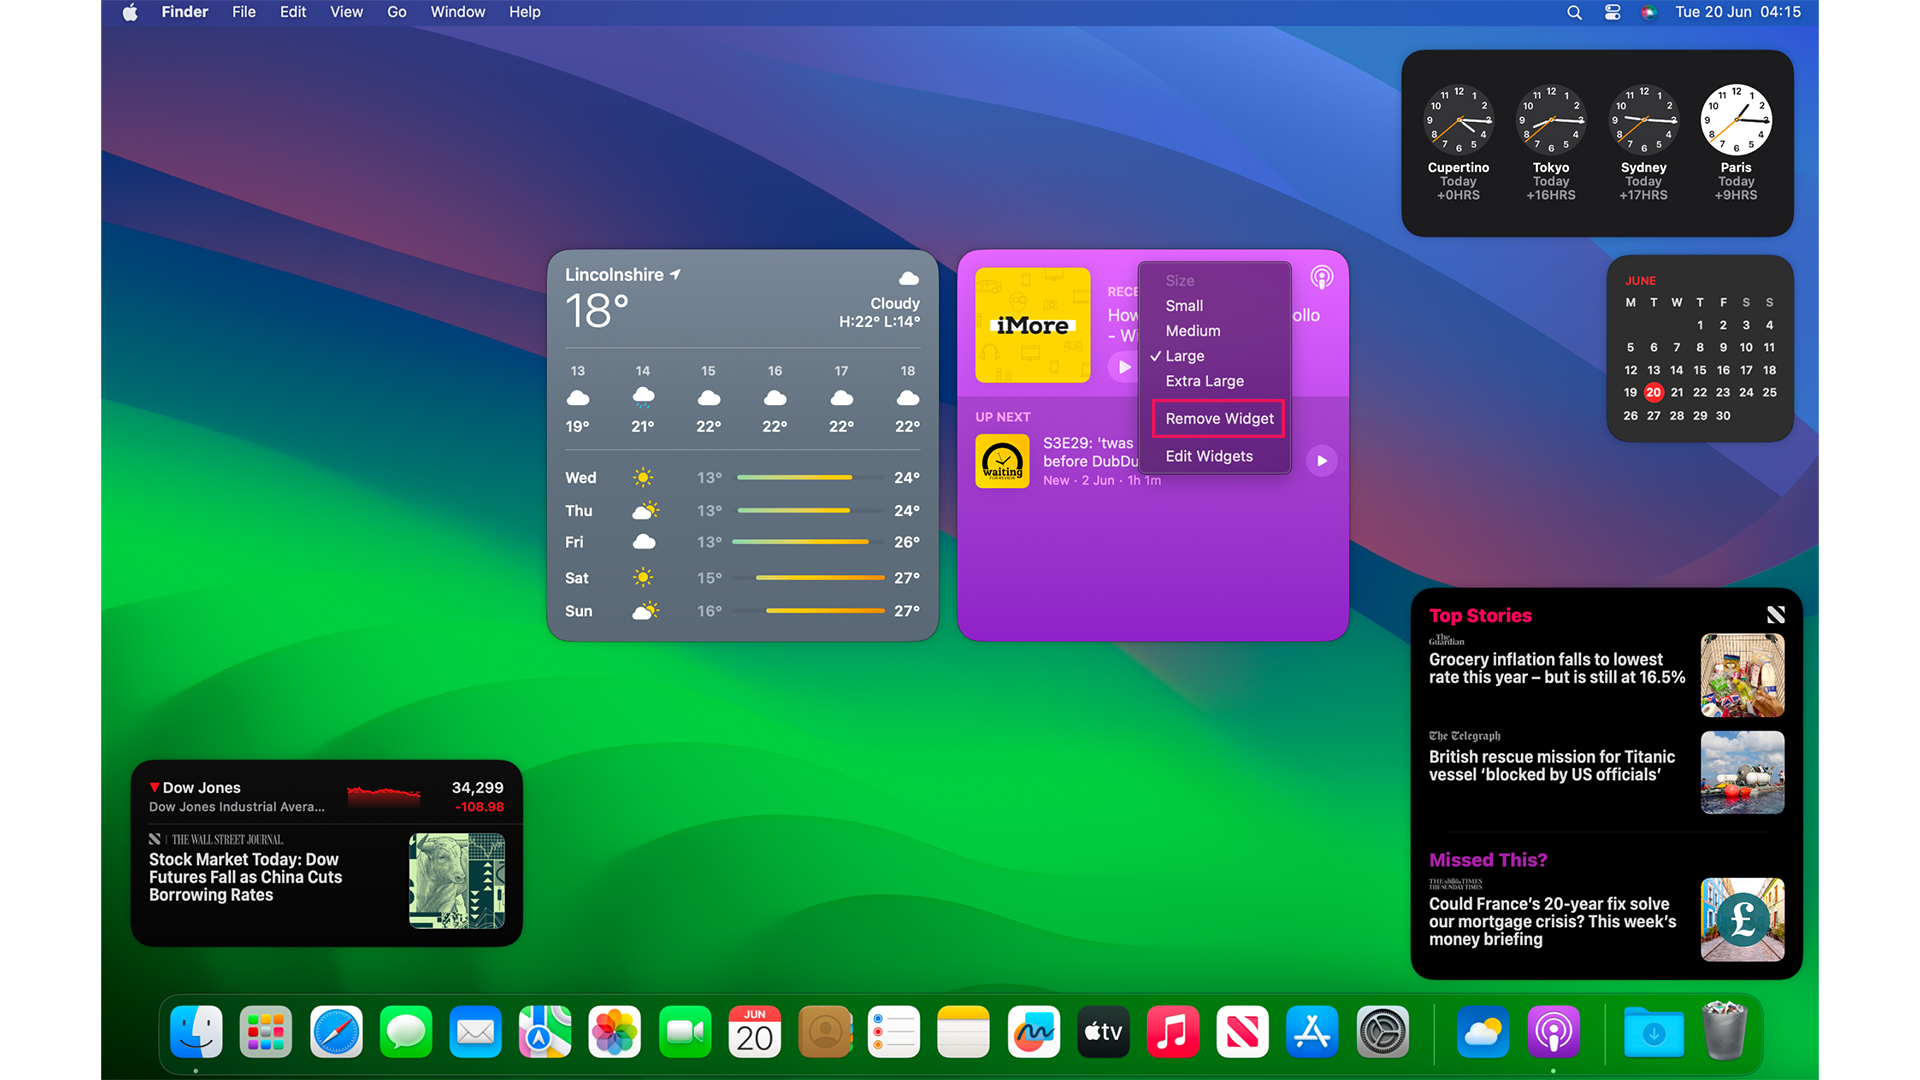Activate Siri from menu bar
1920x1080 pixels.
coord(1648,12)
